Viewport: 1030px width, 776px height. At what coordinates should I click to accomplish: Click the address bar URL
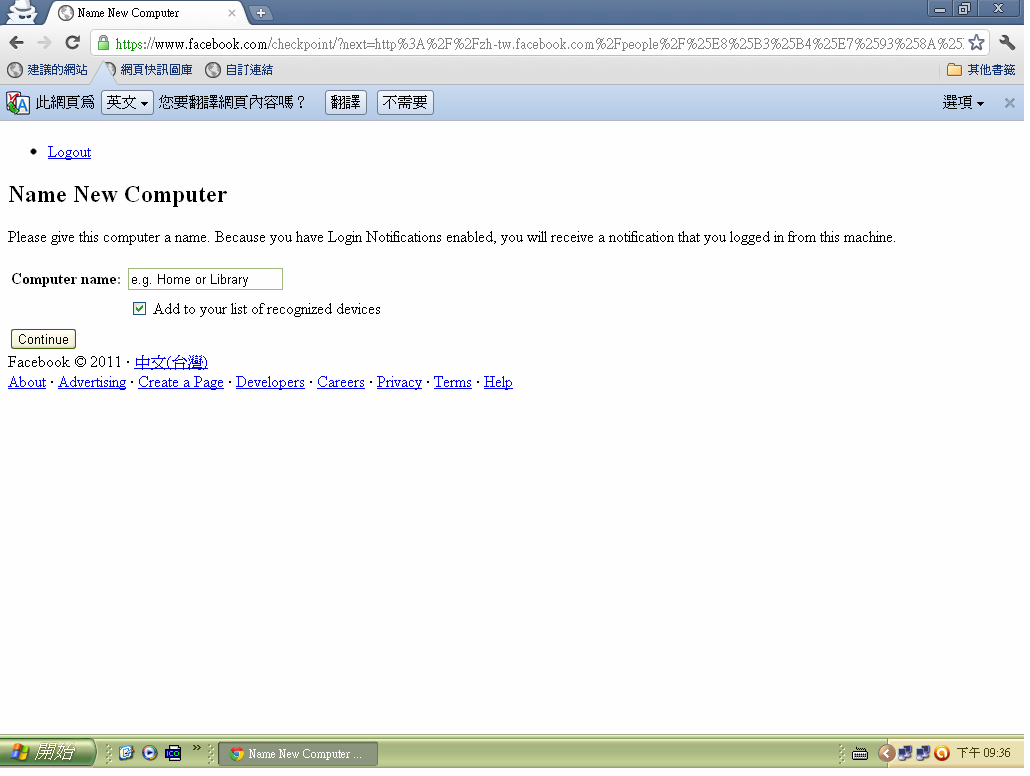pos(539,44)
